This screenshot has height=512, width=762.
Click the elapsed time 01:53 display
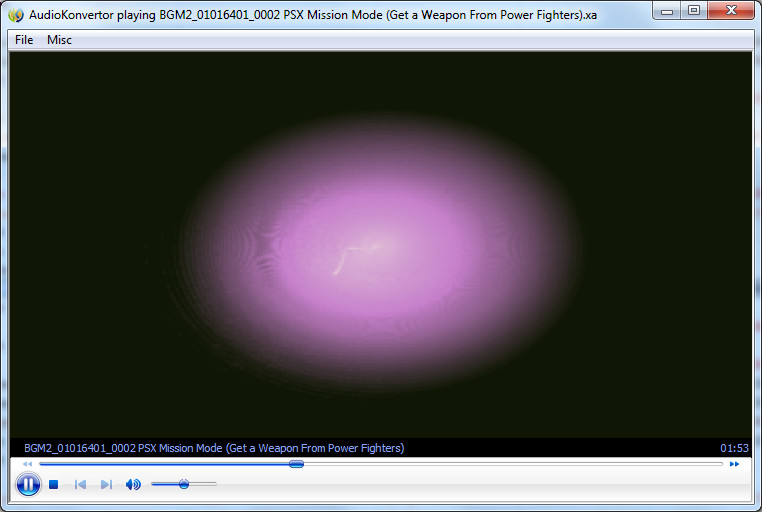point(734,448)
